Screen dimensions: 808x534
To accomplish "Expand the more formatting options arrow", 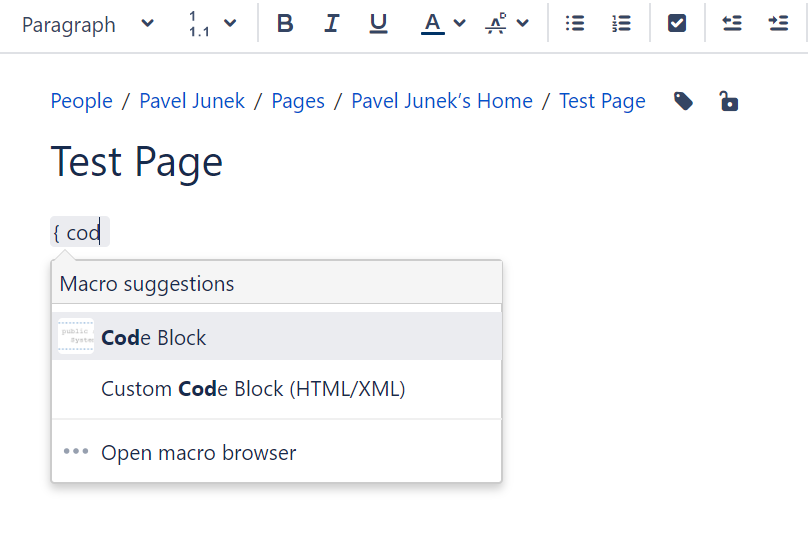I will pos(523,23).
